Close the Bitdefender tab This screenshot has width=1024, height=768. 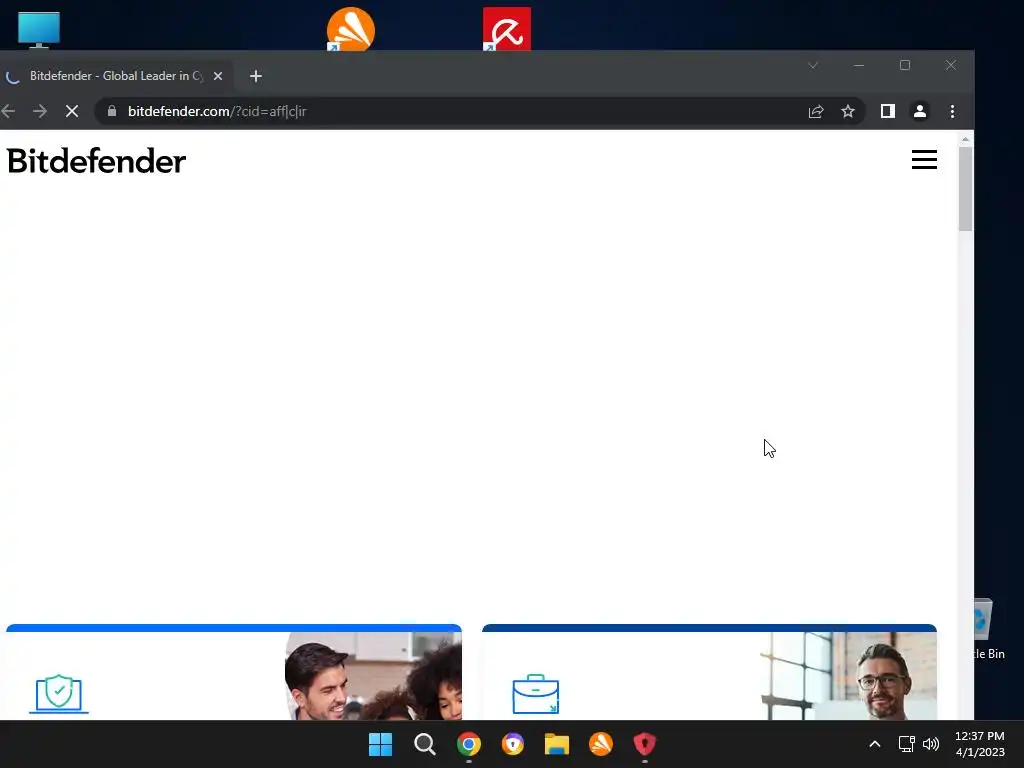pos(218,76)
